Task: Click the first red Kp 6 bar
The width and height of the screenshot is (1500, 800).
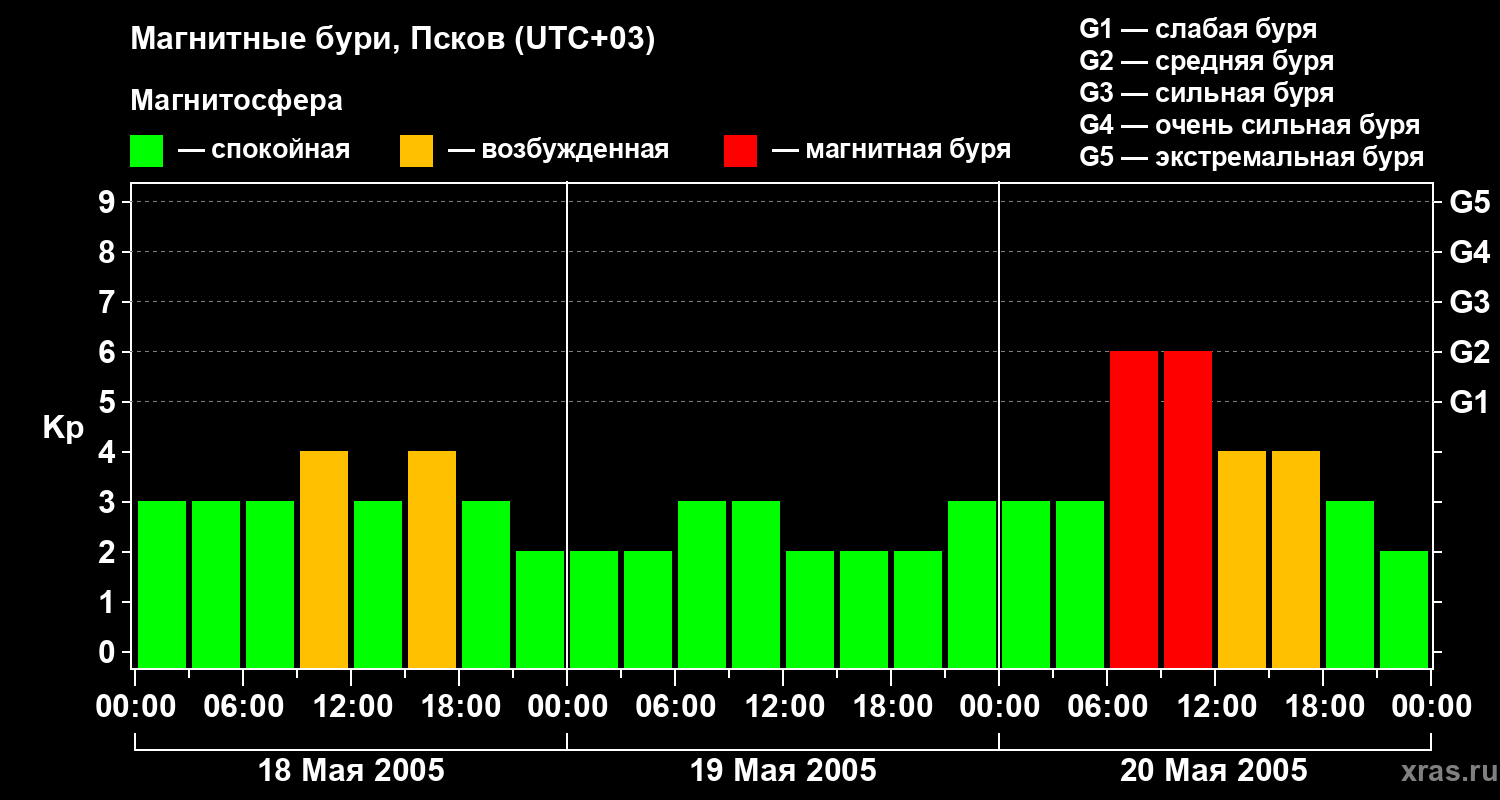Action: point(1134,509)
